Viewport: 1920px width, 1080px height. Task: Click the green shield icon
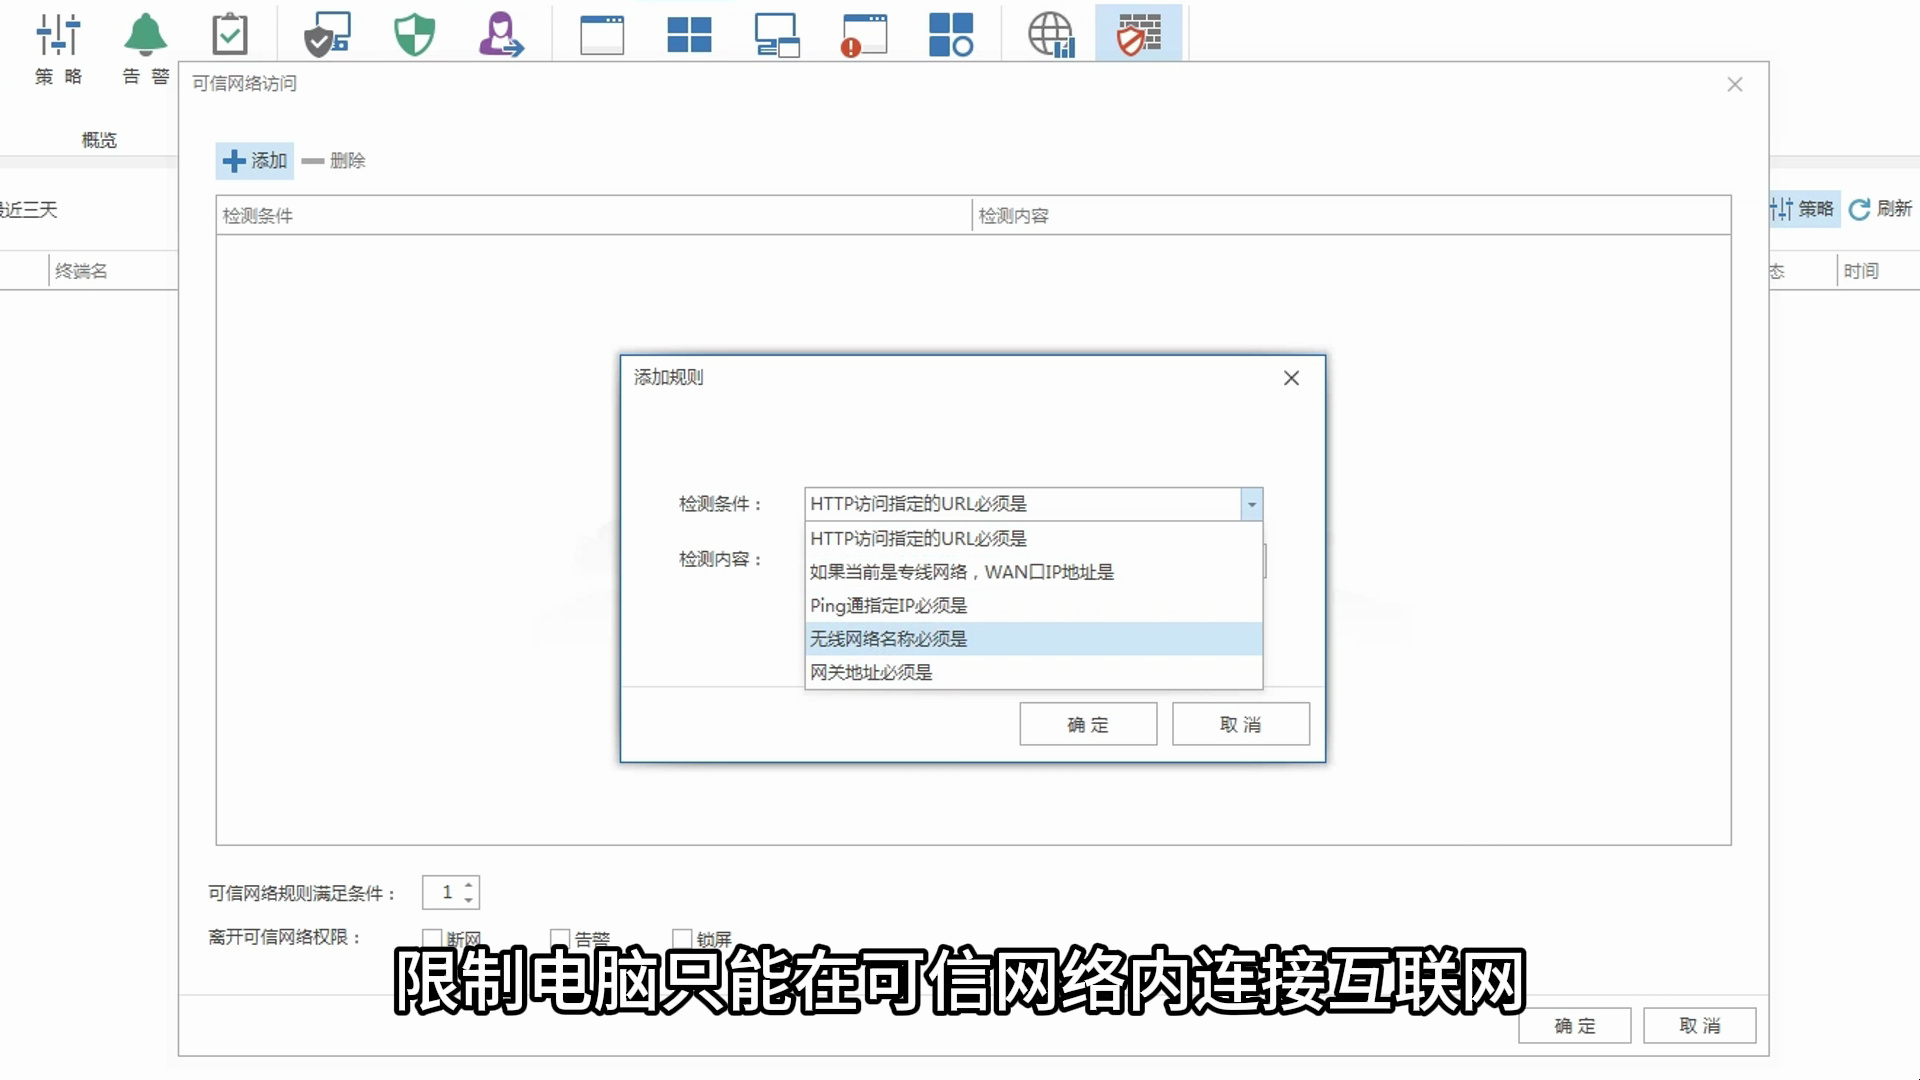(414, 34)
